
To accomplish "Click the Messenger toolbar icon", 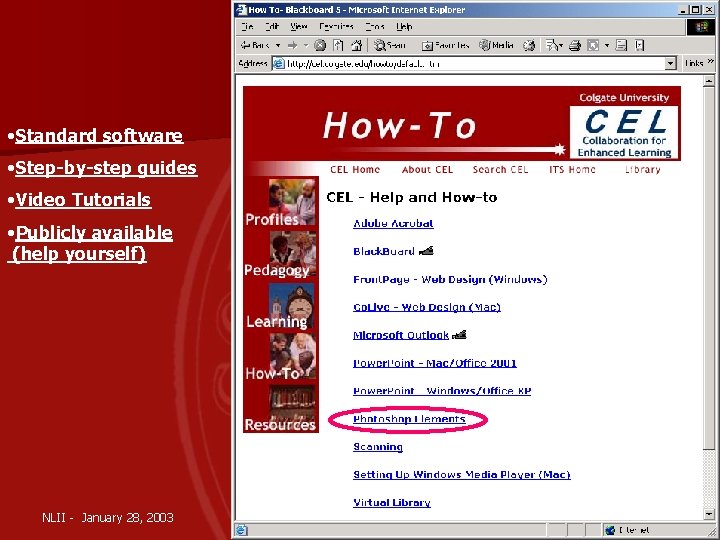I will click(x=640, y=45).
